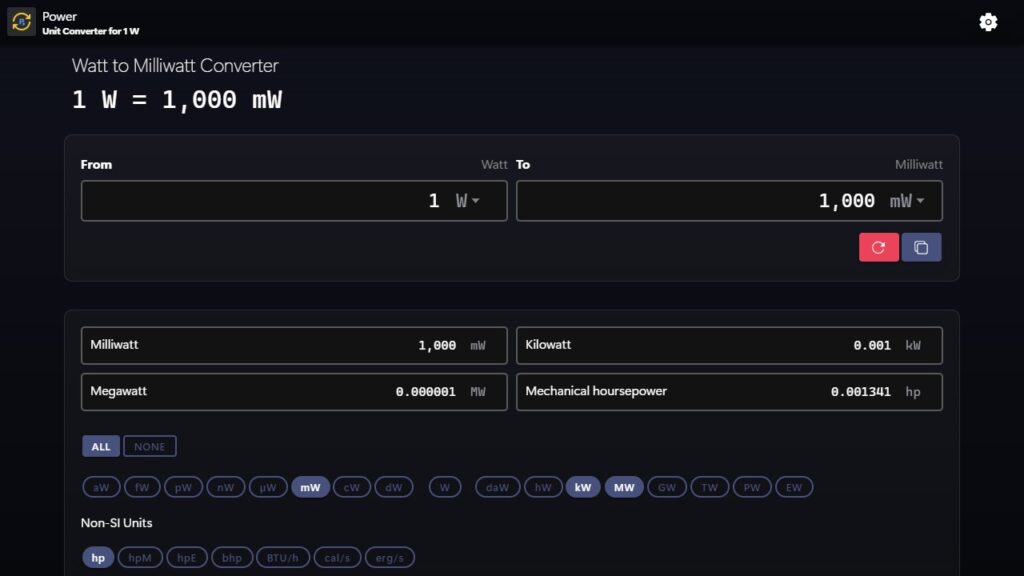Enable the GW unit pill
This screenshot has height=576, width=1024.
tap(667, 487)
